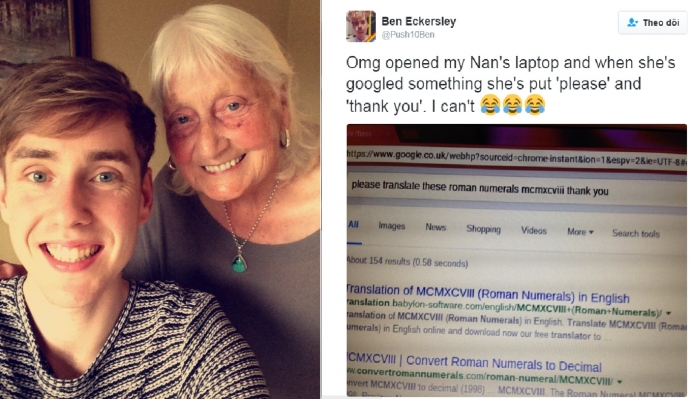Expand the babylon-software result URL arrow
690x399 pixels.
[668, 313]
